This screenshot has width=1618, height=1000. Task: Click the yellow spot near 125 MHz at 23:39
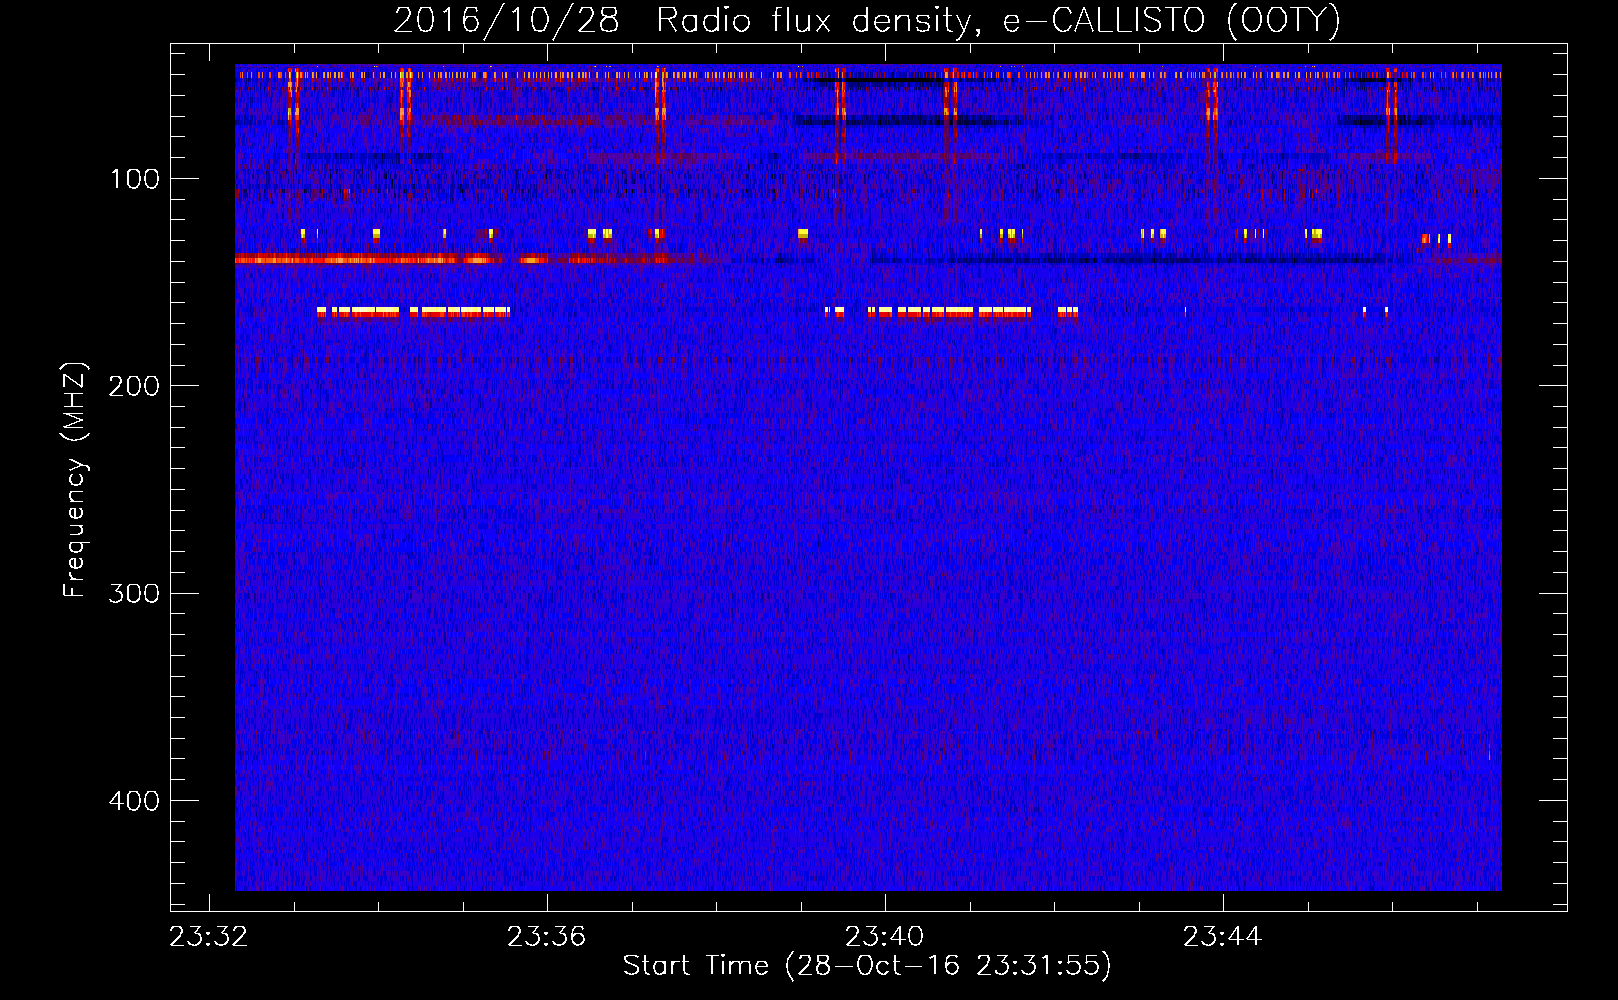pos(802,235)
